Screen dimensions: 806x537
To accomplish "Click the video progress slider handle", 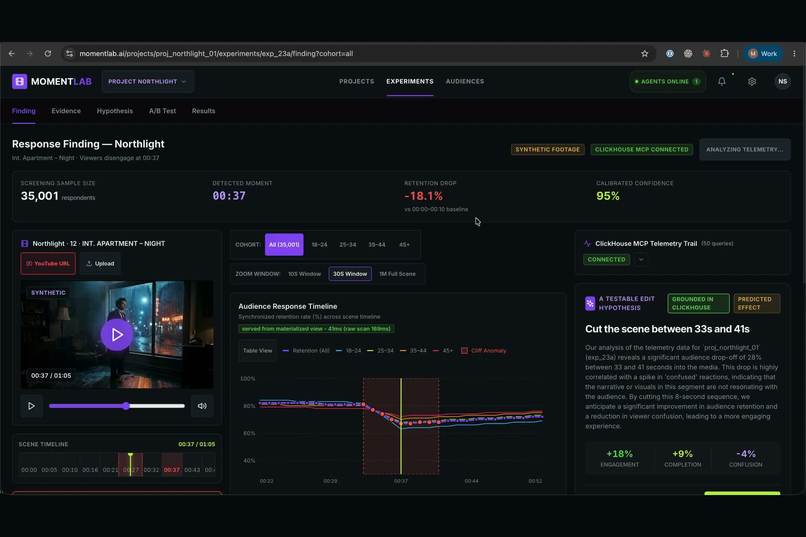I will coord(126,406).
